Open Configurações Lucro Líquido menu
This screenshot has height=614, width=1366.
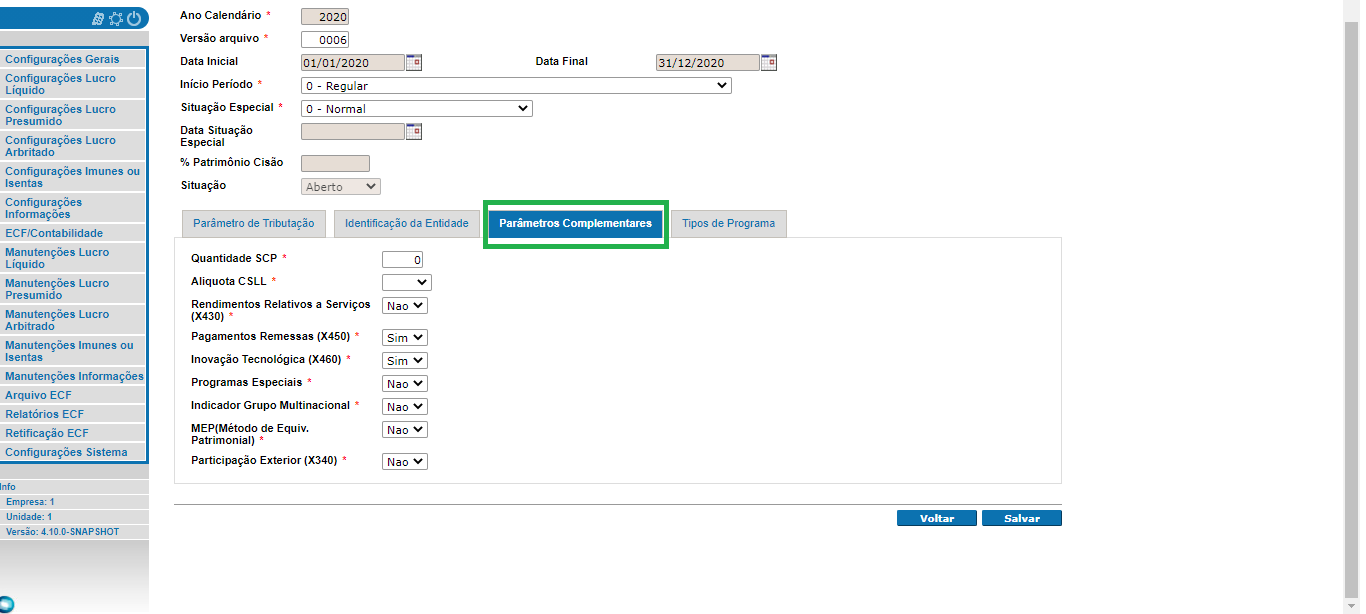[74, 84]
